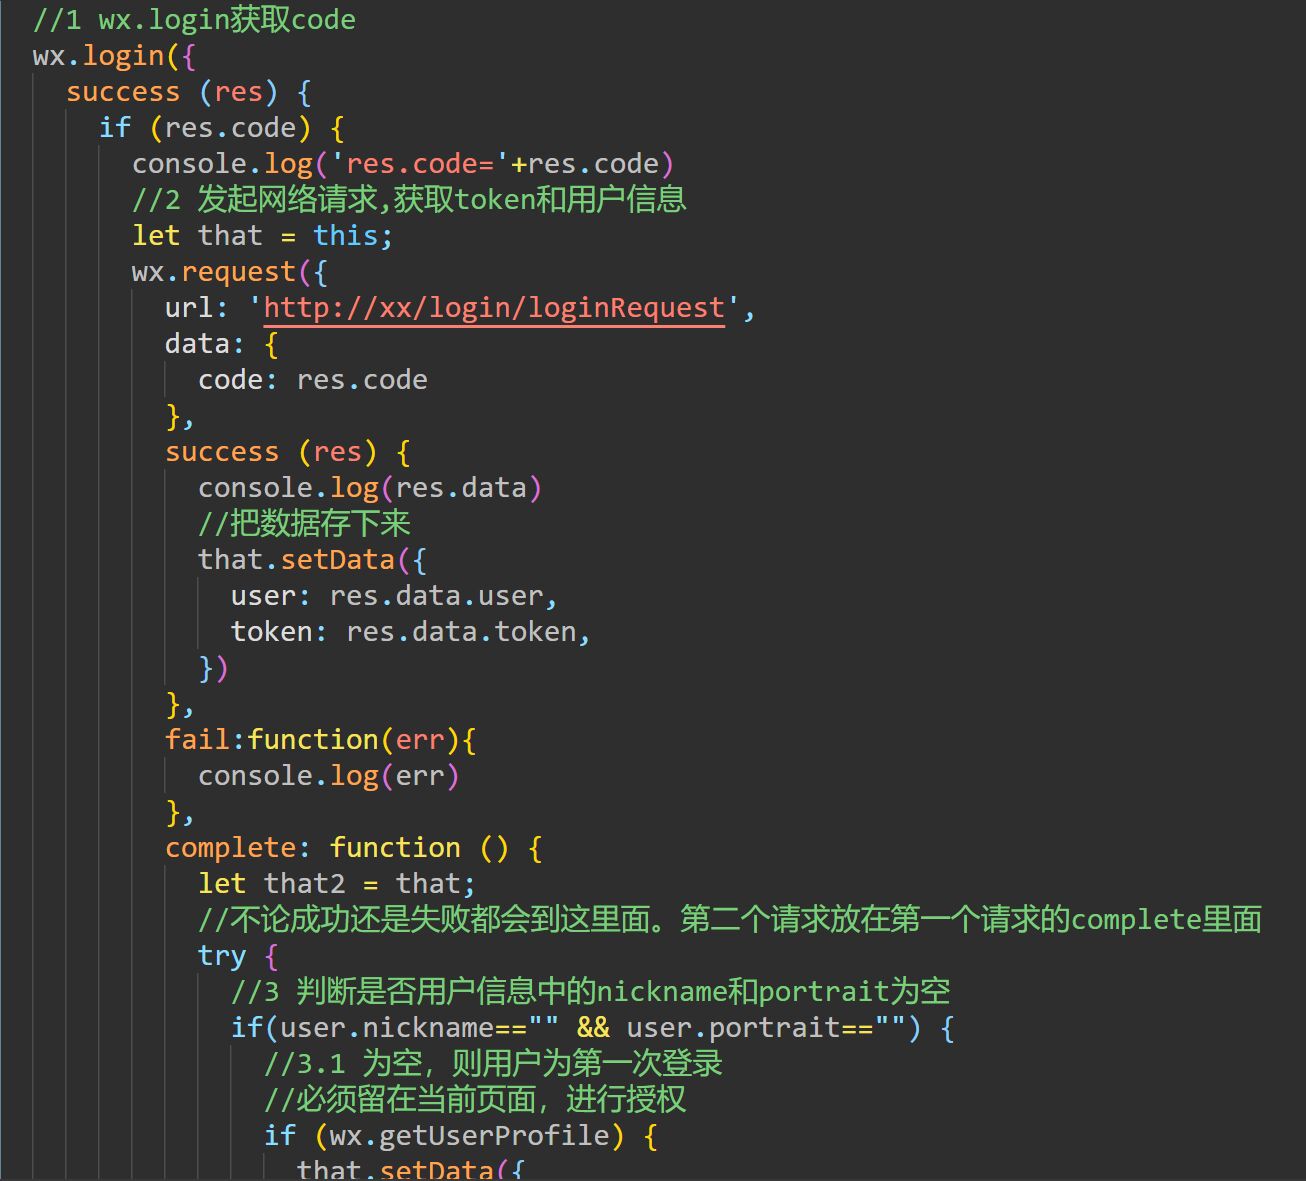This screenshot has width=1306, height=1181.
Task: Click the comment '//2 发起网络请求,获取token和用户信息'
Action: [409, 200]
